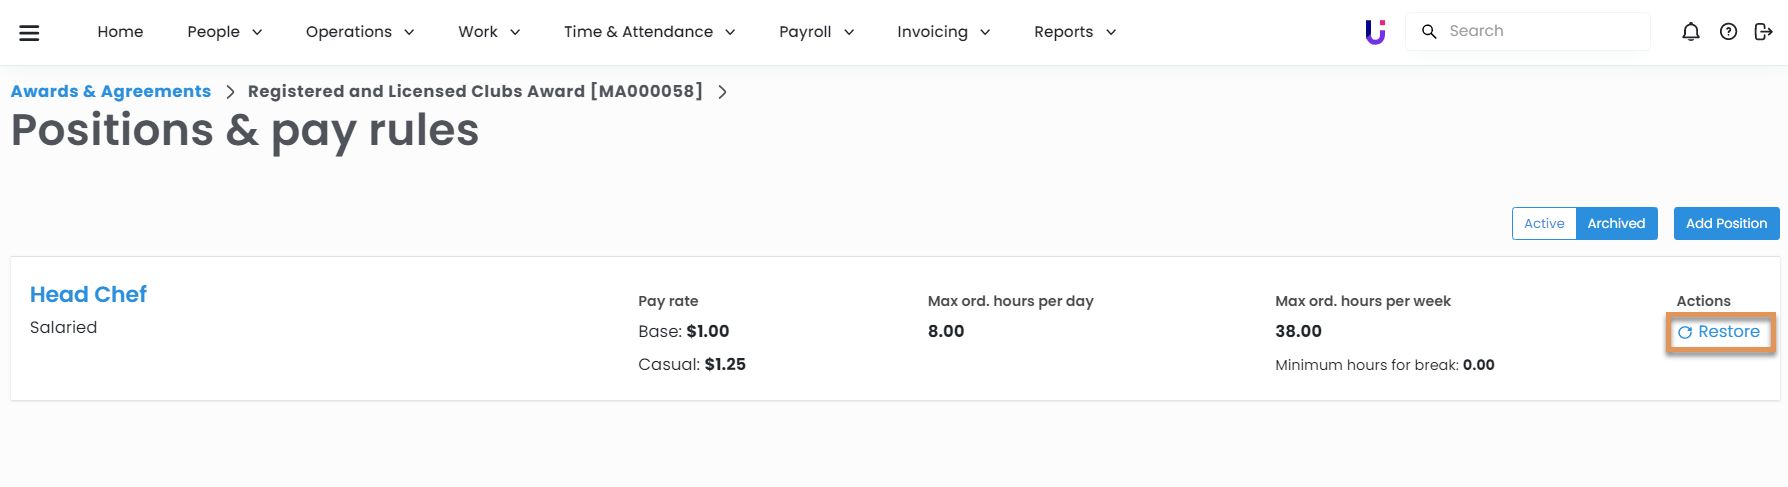The image size is (1788, 487).
Task: Click the breadcrumb arrow after Awards & Agreements
Action: click(x=230, y=92)
